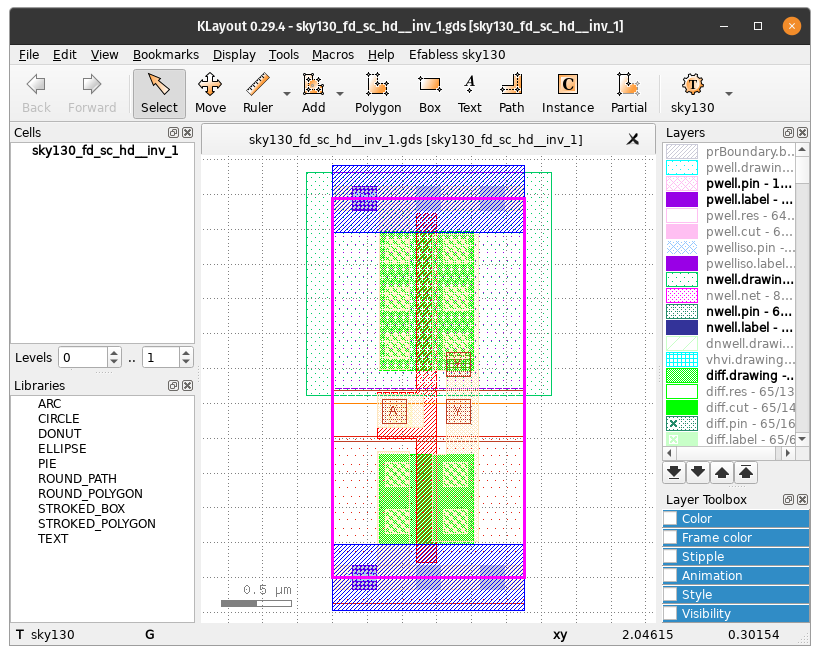Move selected layer down one step
The height and width of the screenshot is (655, 820).
point(698,472)
